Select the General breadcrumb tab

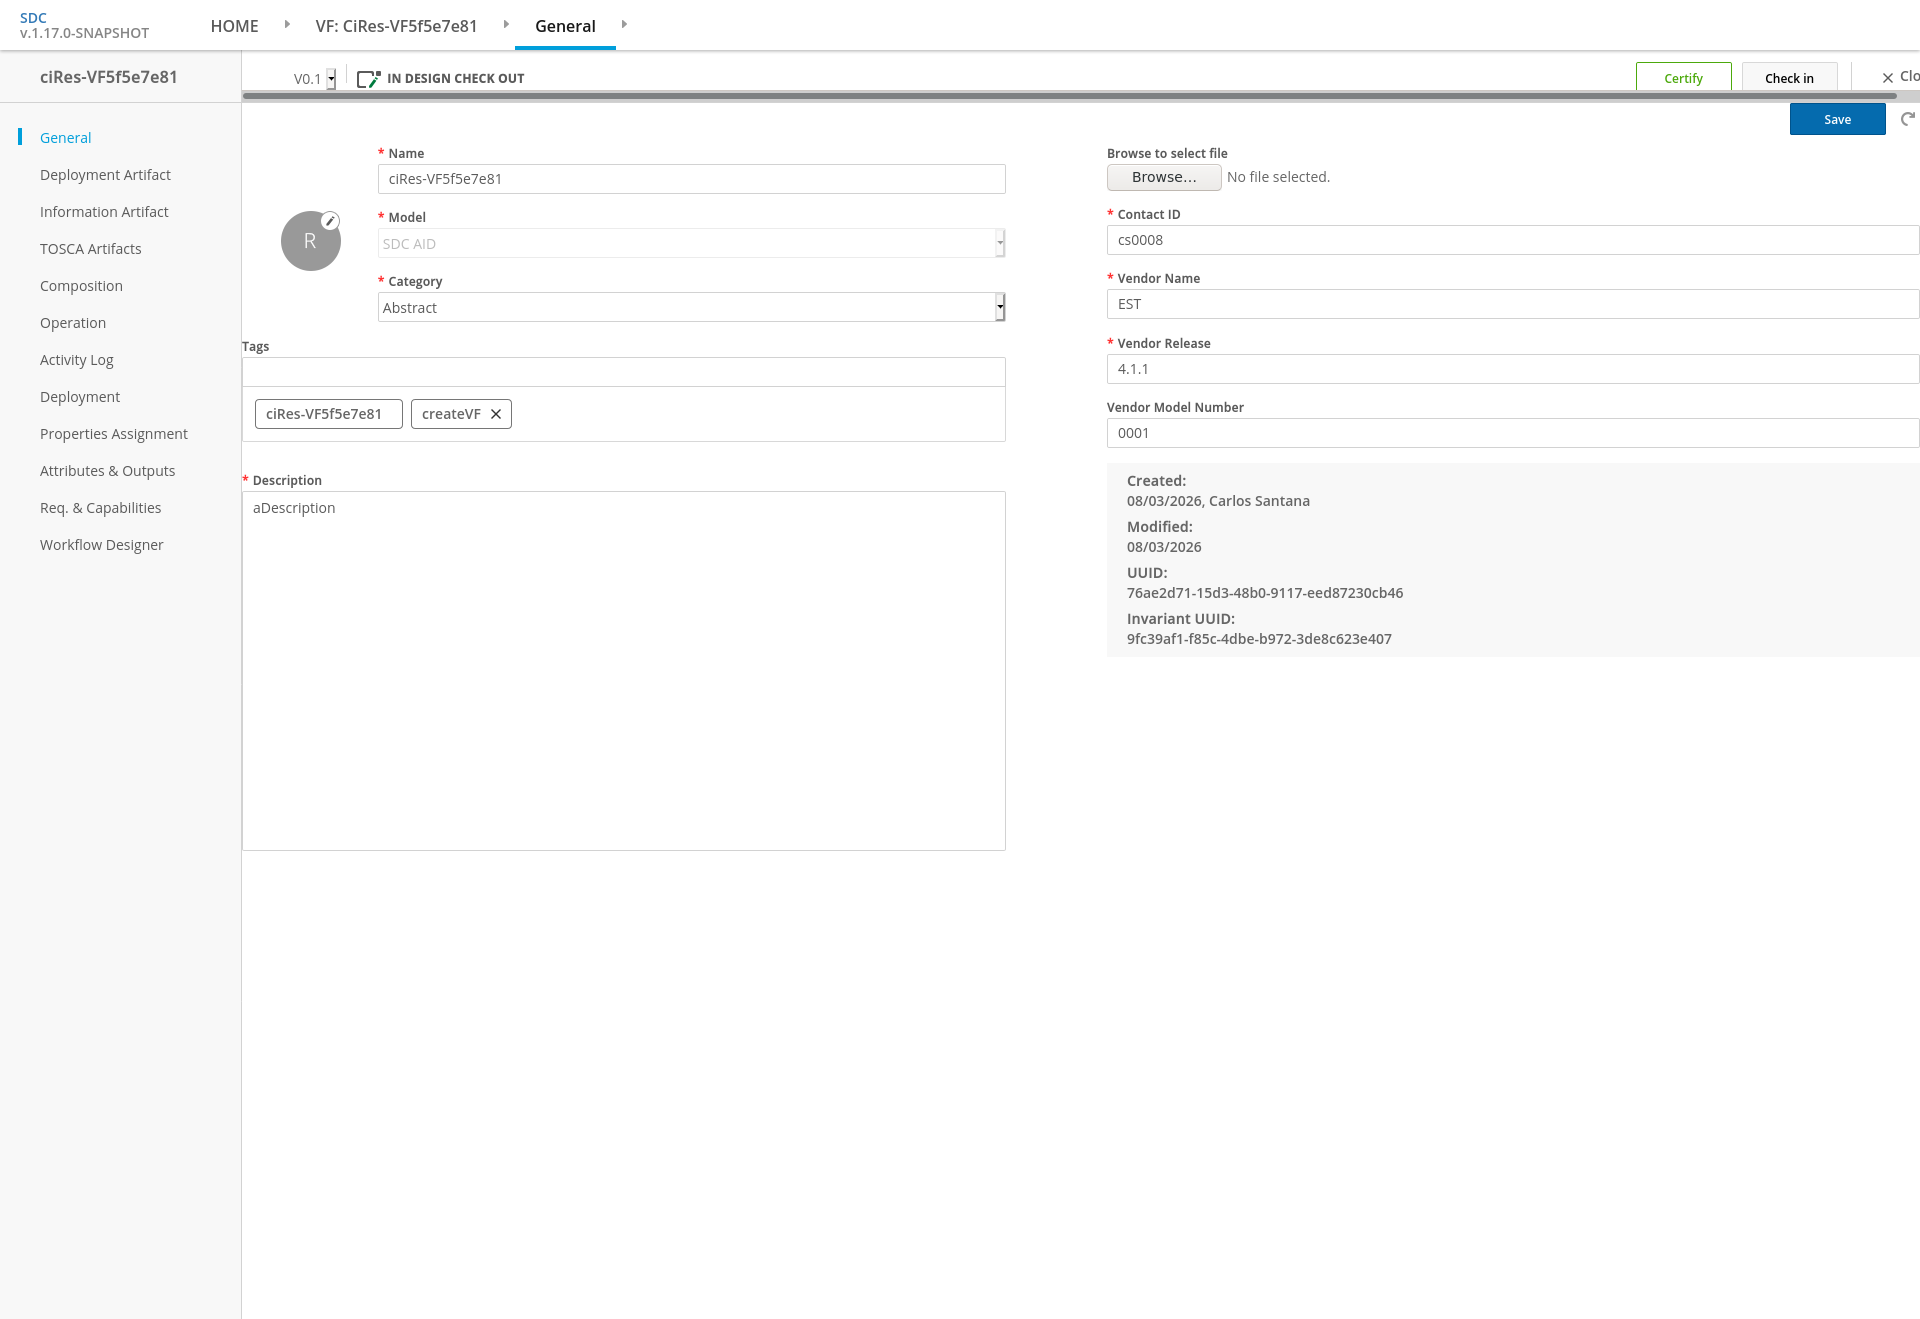coord(565,26)
